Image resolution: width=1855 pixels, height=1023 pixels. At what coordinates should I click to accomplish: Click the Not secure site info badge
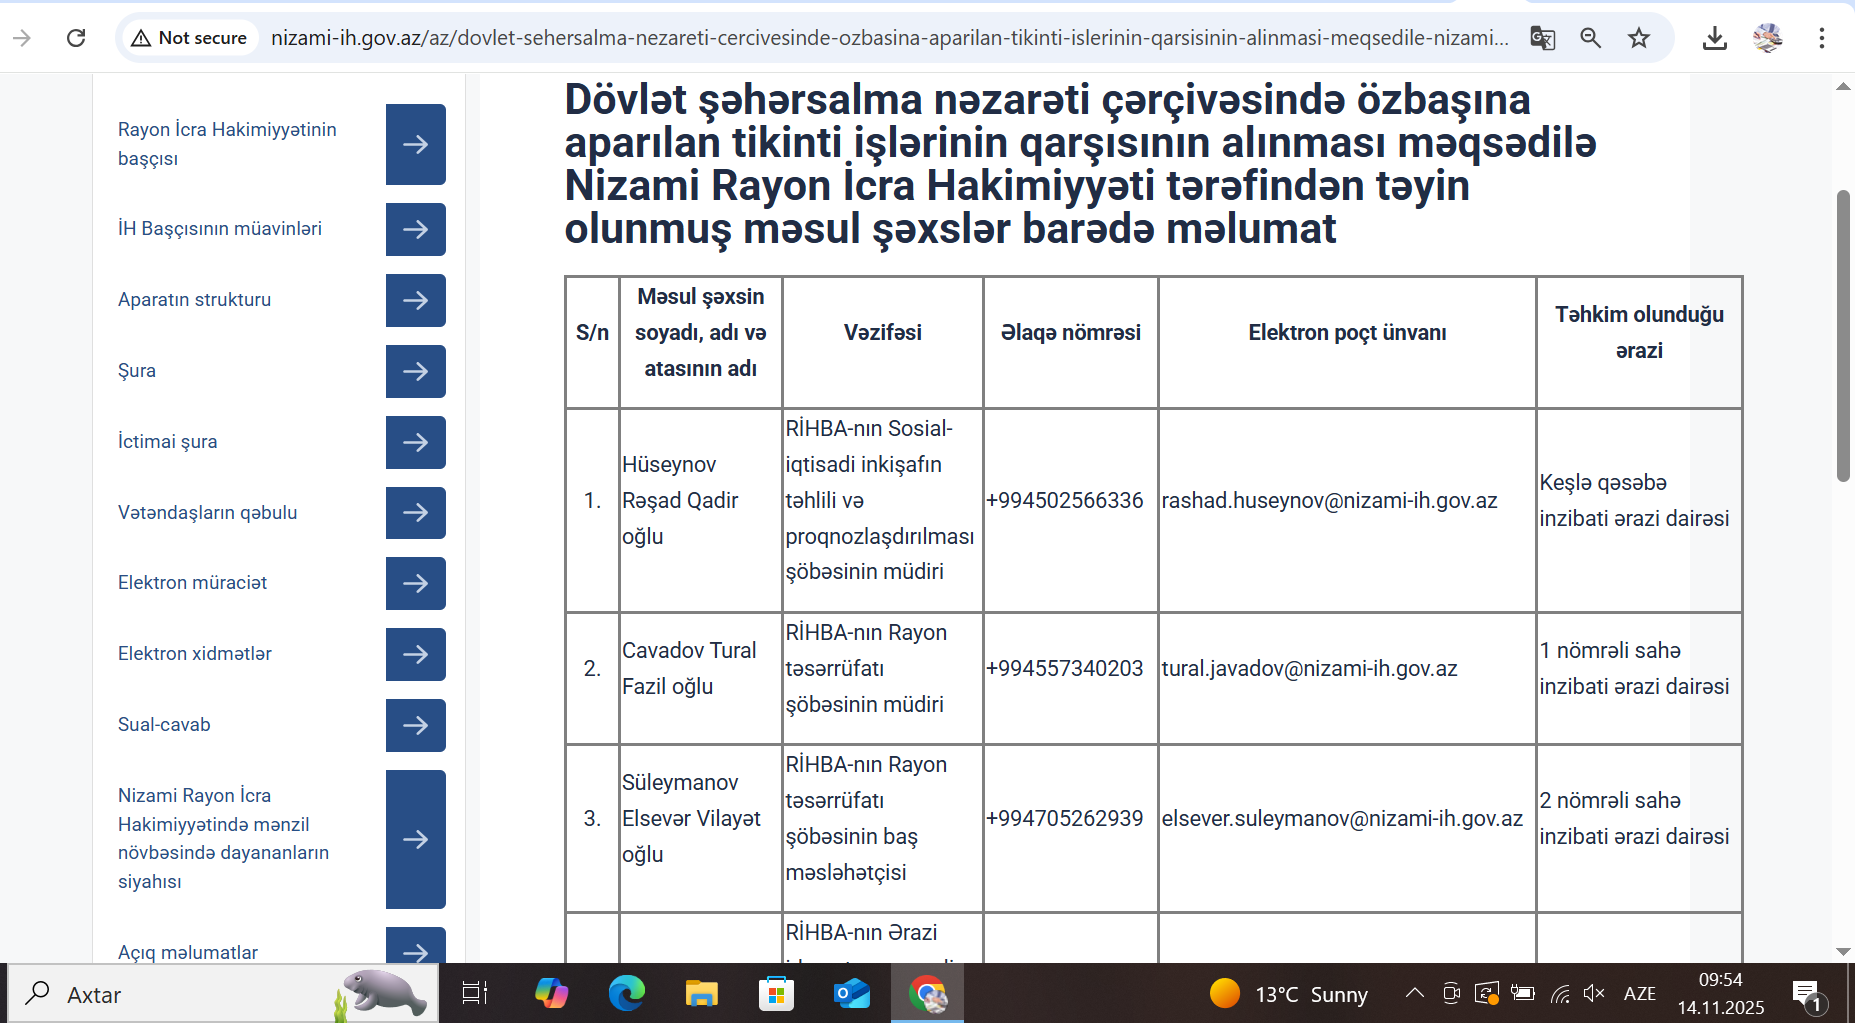(x=189, y=38)
